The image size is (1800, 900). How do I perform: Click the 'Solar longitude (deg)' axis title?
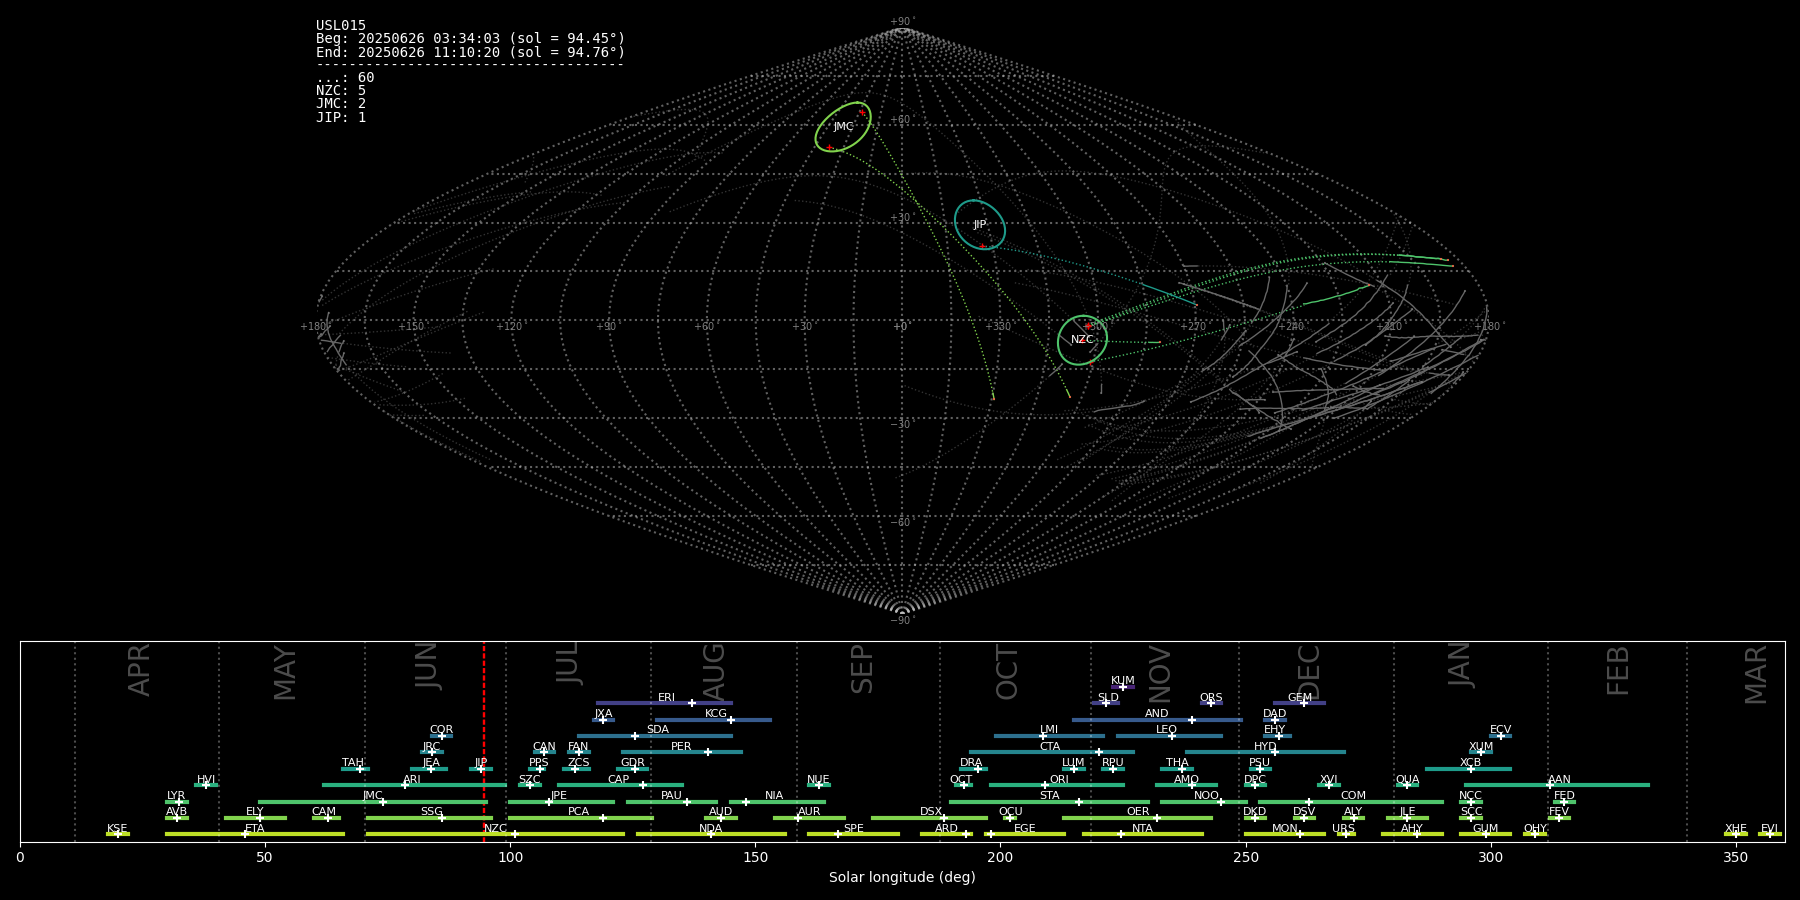(x=902, y=877)
